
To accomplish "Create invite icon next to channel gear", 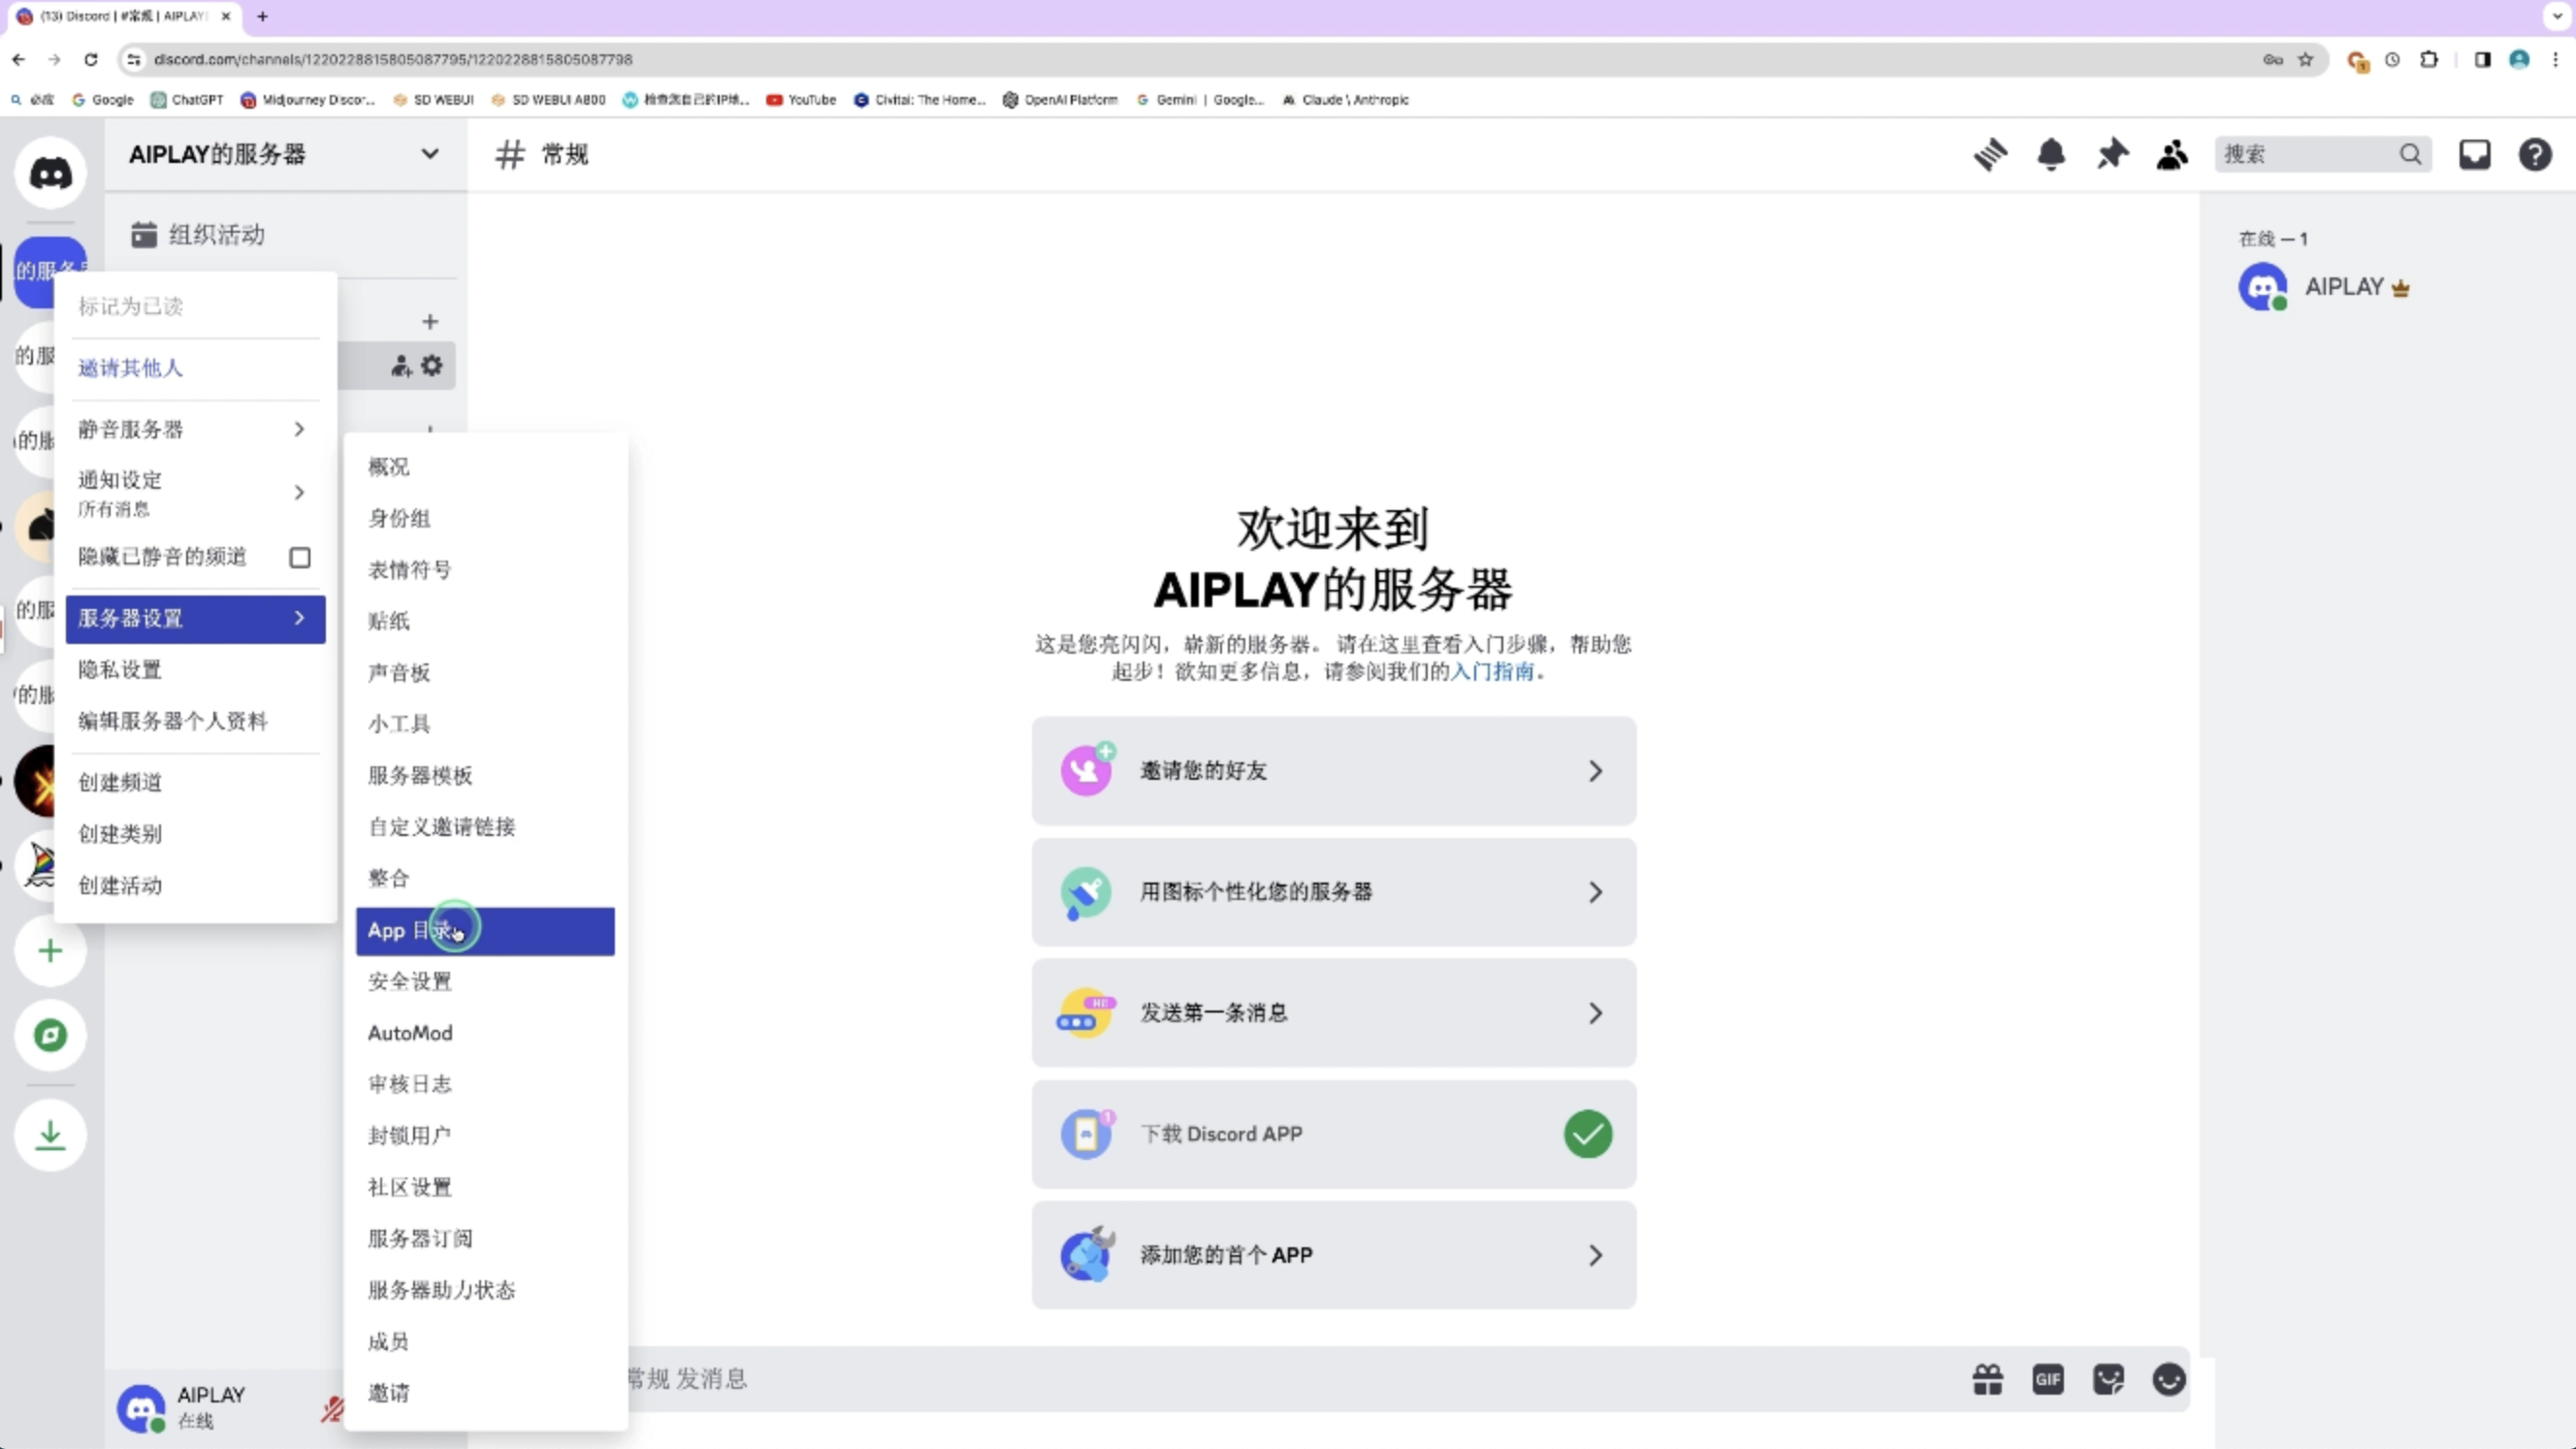I will pos(401,366).
